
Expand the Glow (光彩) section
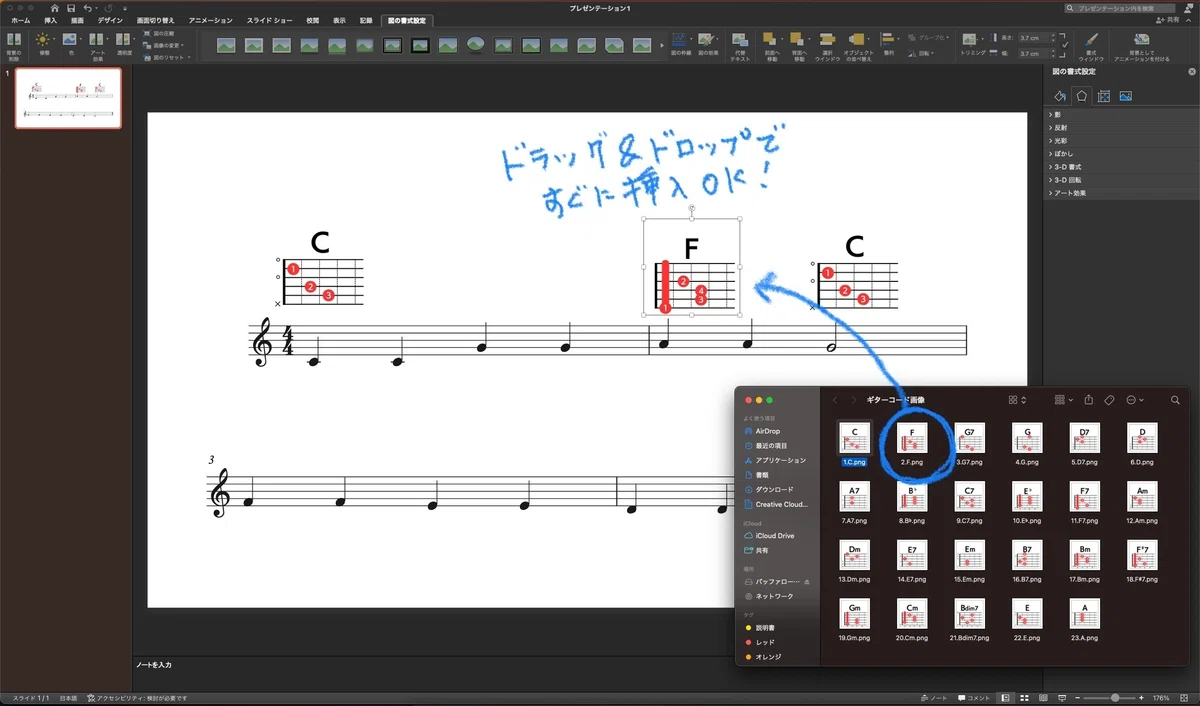[1056, 141]
